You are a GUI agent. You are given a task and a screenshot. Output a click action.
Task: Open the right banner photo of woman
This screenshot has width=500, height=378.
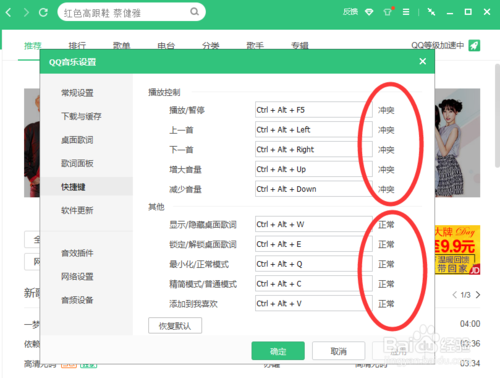(x=457, y=143)
